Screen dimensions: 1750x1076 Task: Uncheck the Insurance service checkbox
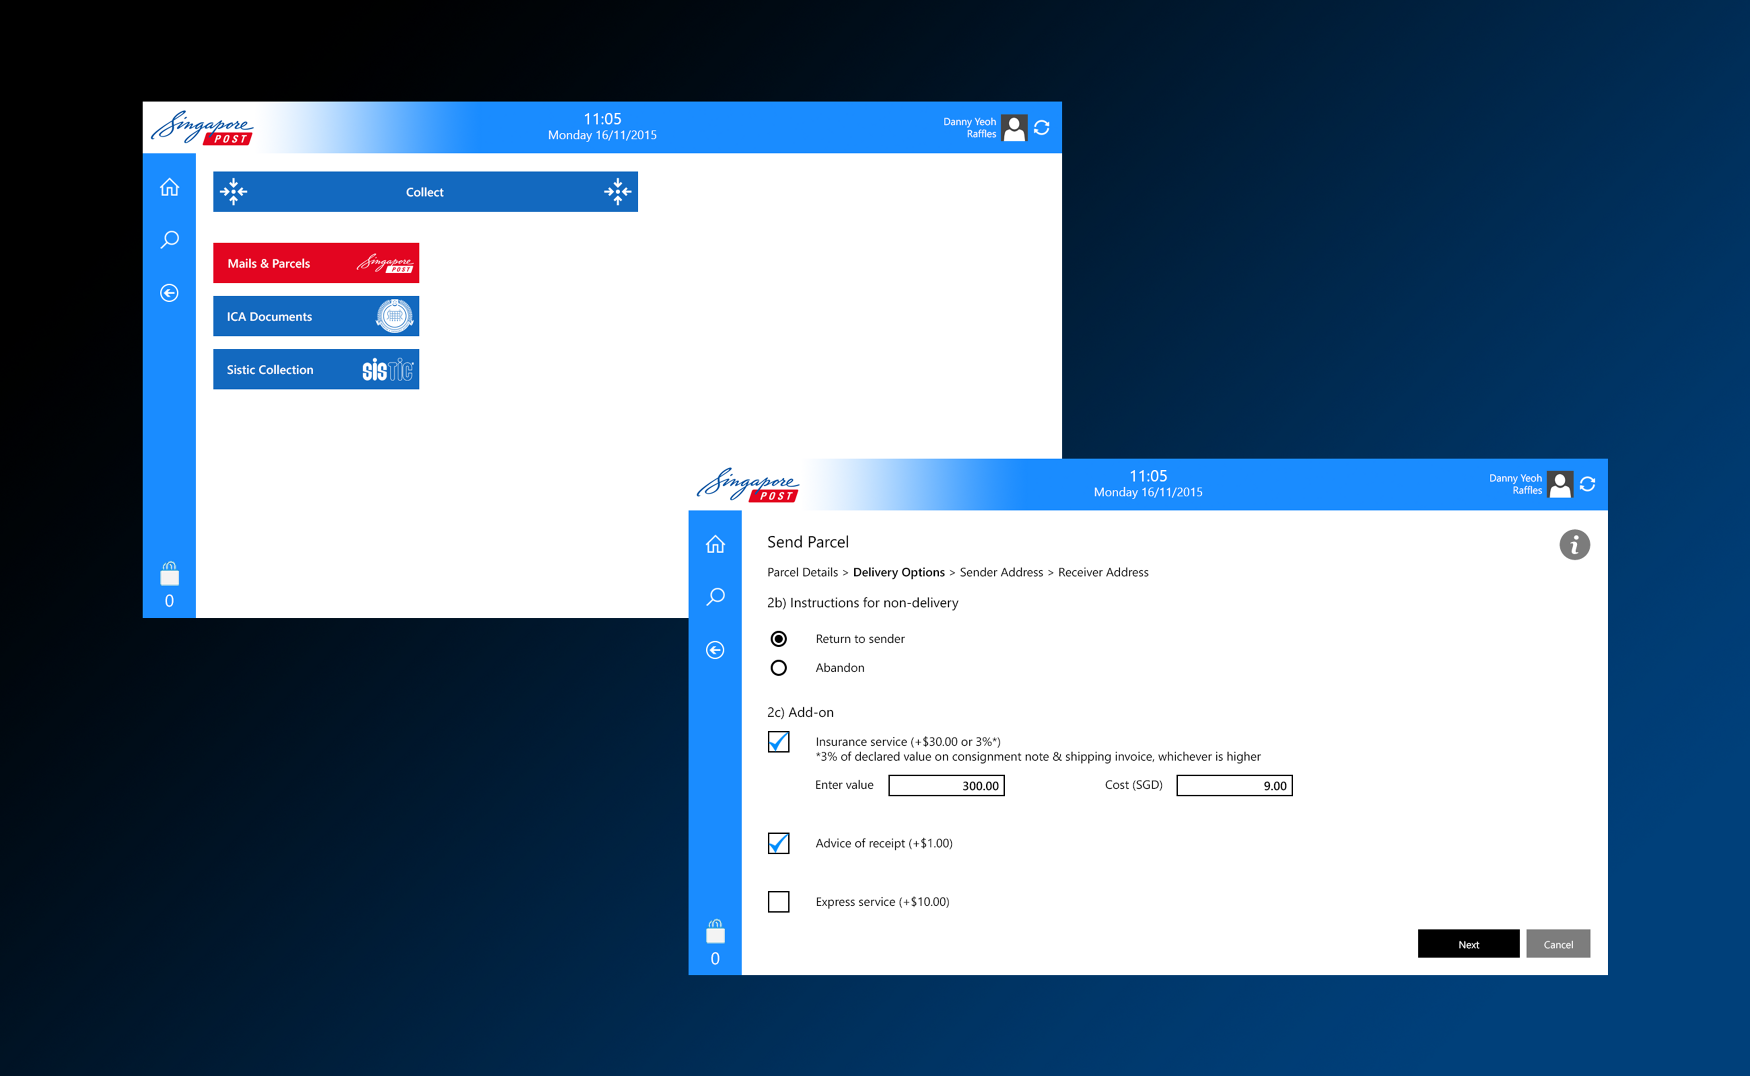[779, 742]
